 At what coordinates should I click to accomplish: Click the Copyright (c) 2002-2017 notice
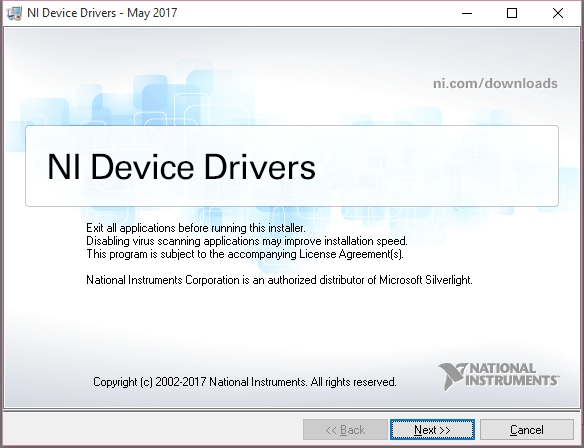point(245,382)
